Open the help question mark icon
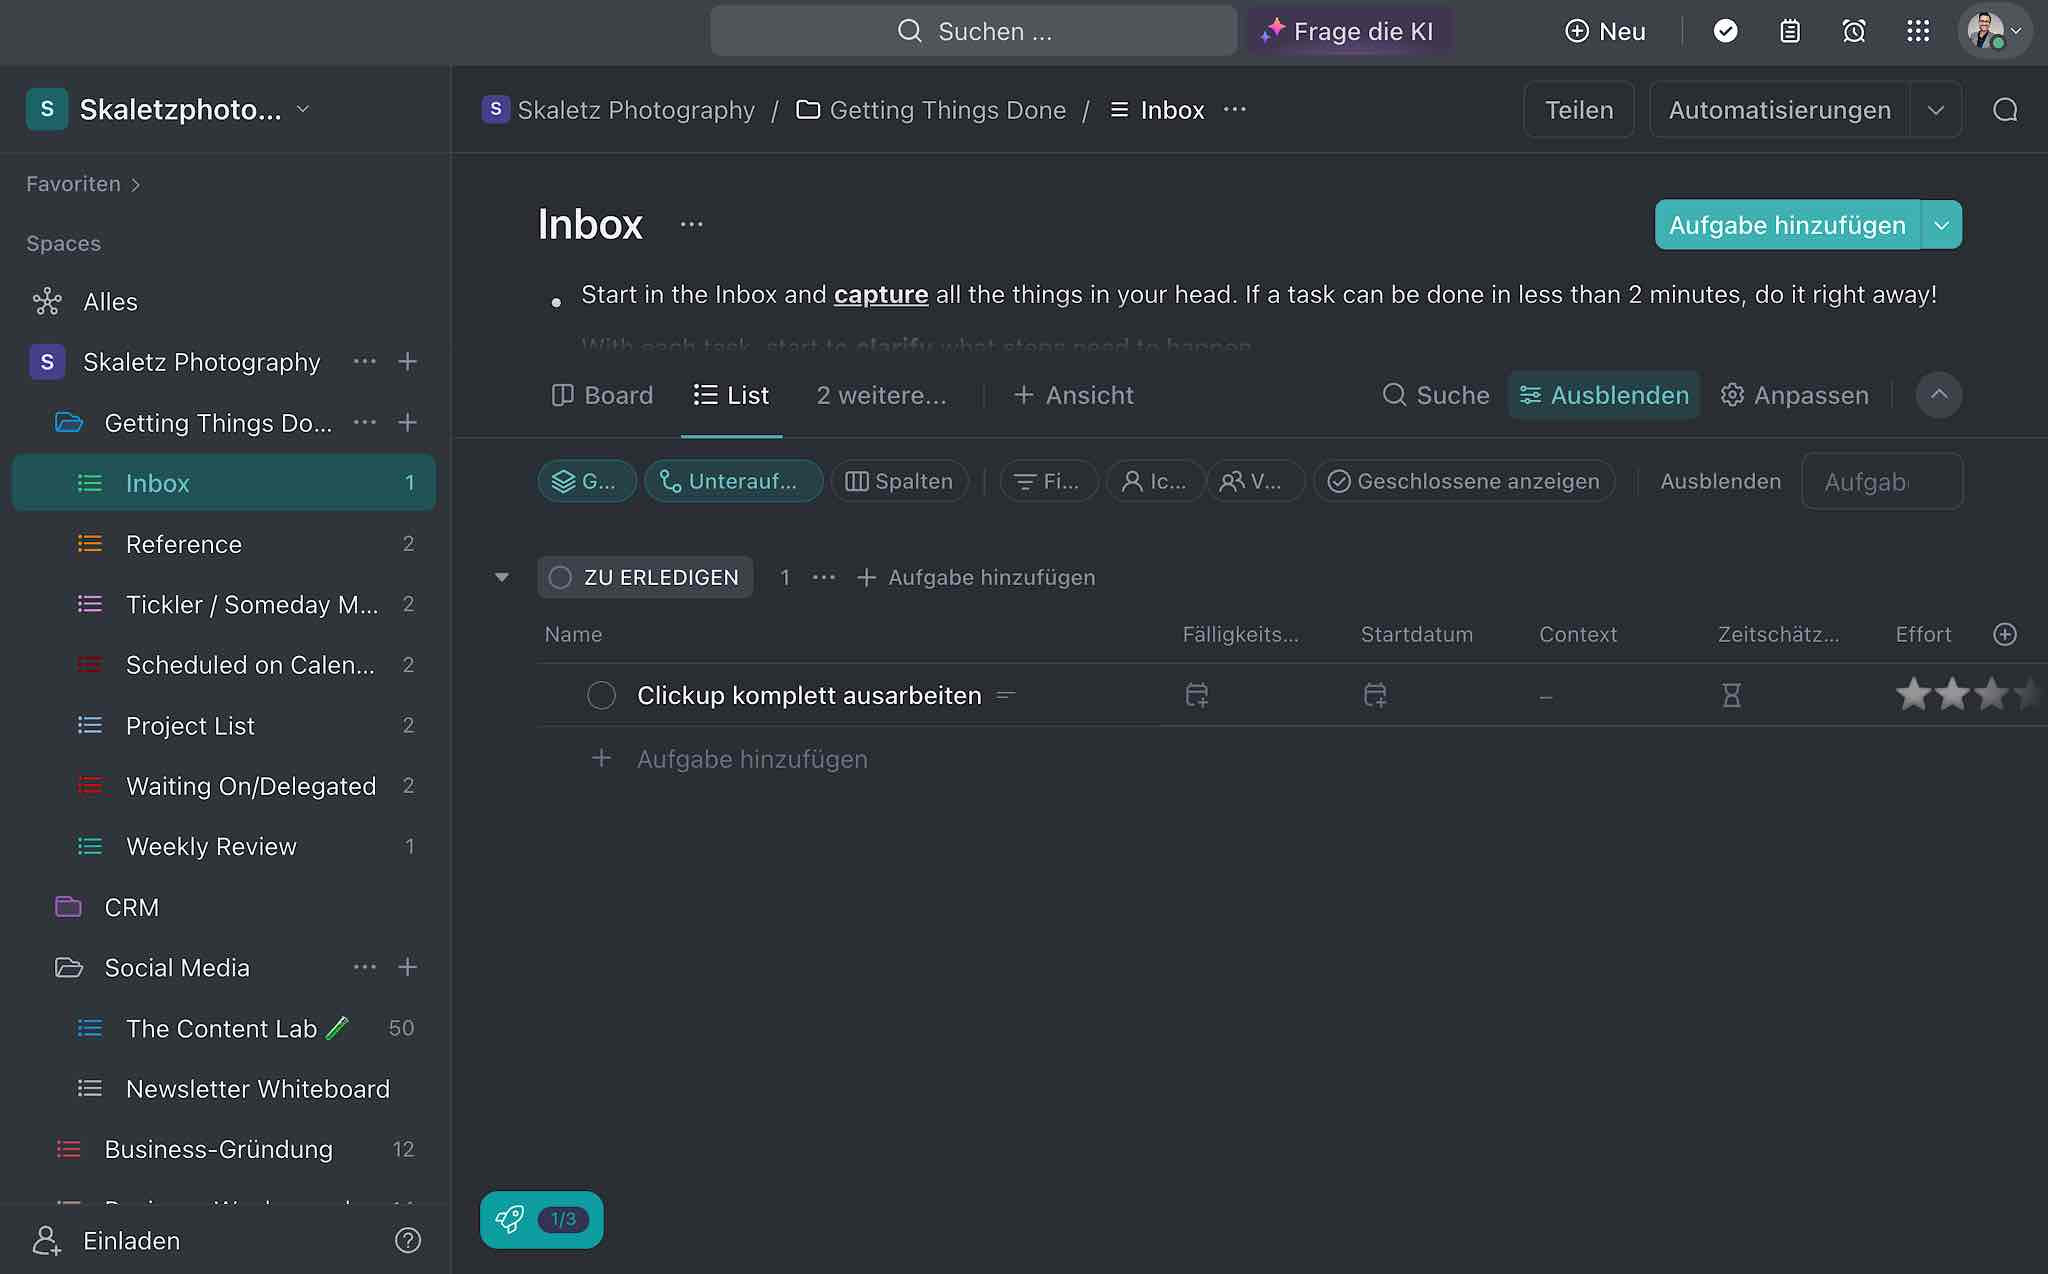Image resolution: width=2048 pixels, height=1274 pixels. 407,1240
